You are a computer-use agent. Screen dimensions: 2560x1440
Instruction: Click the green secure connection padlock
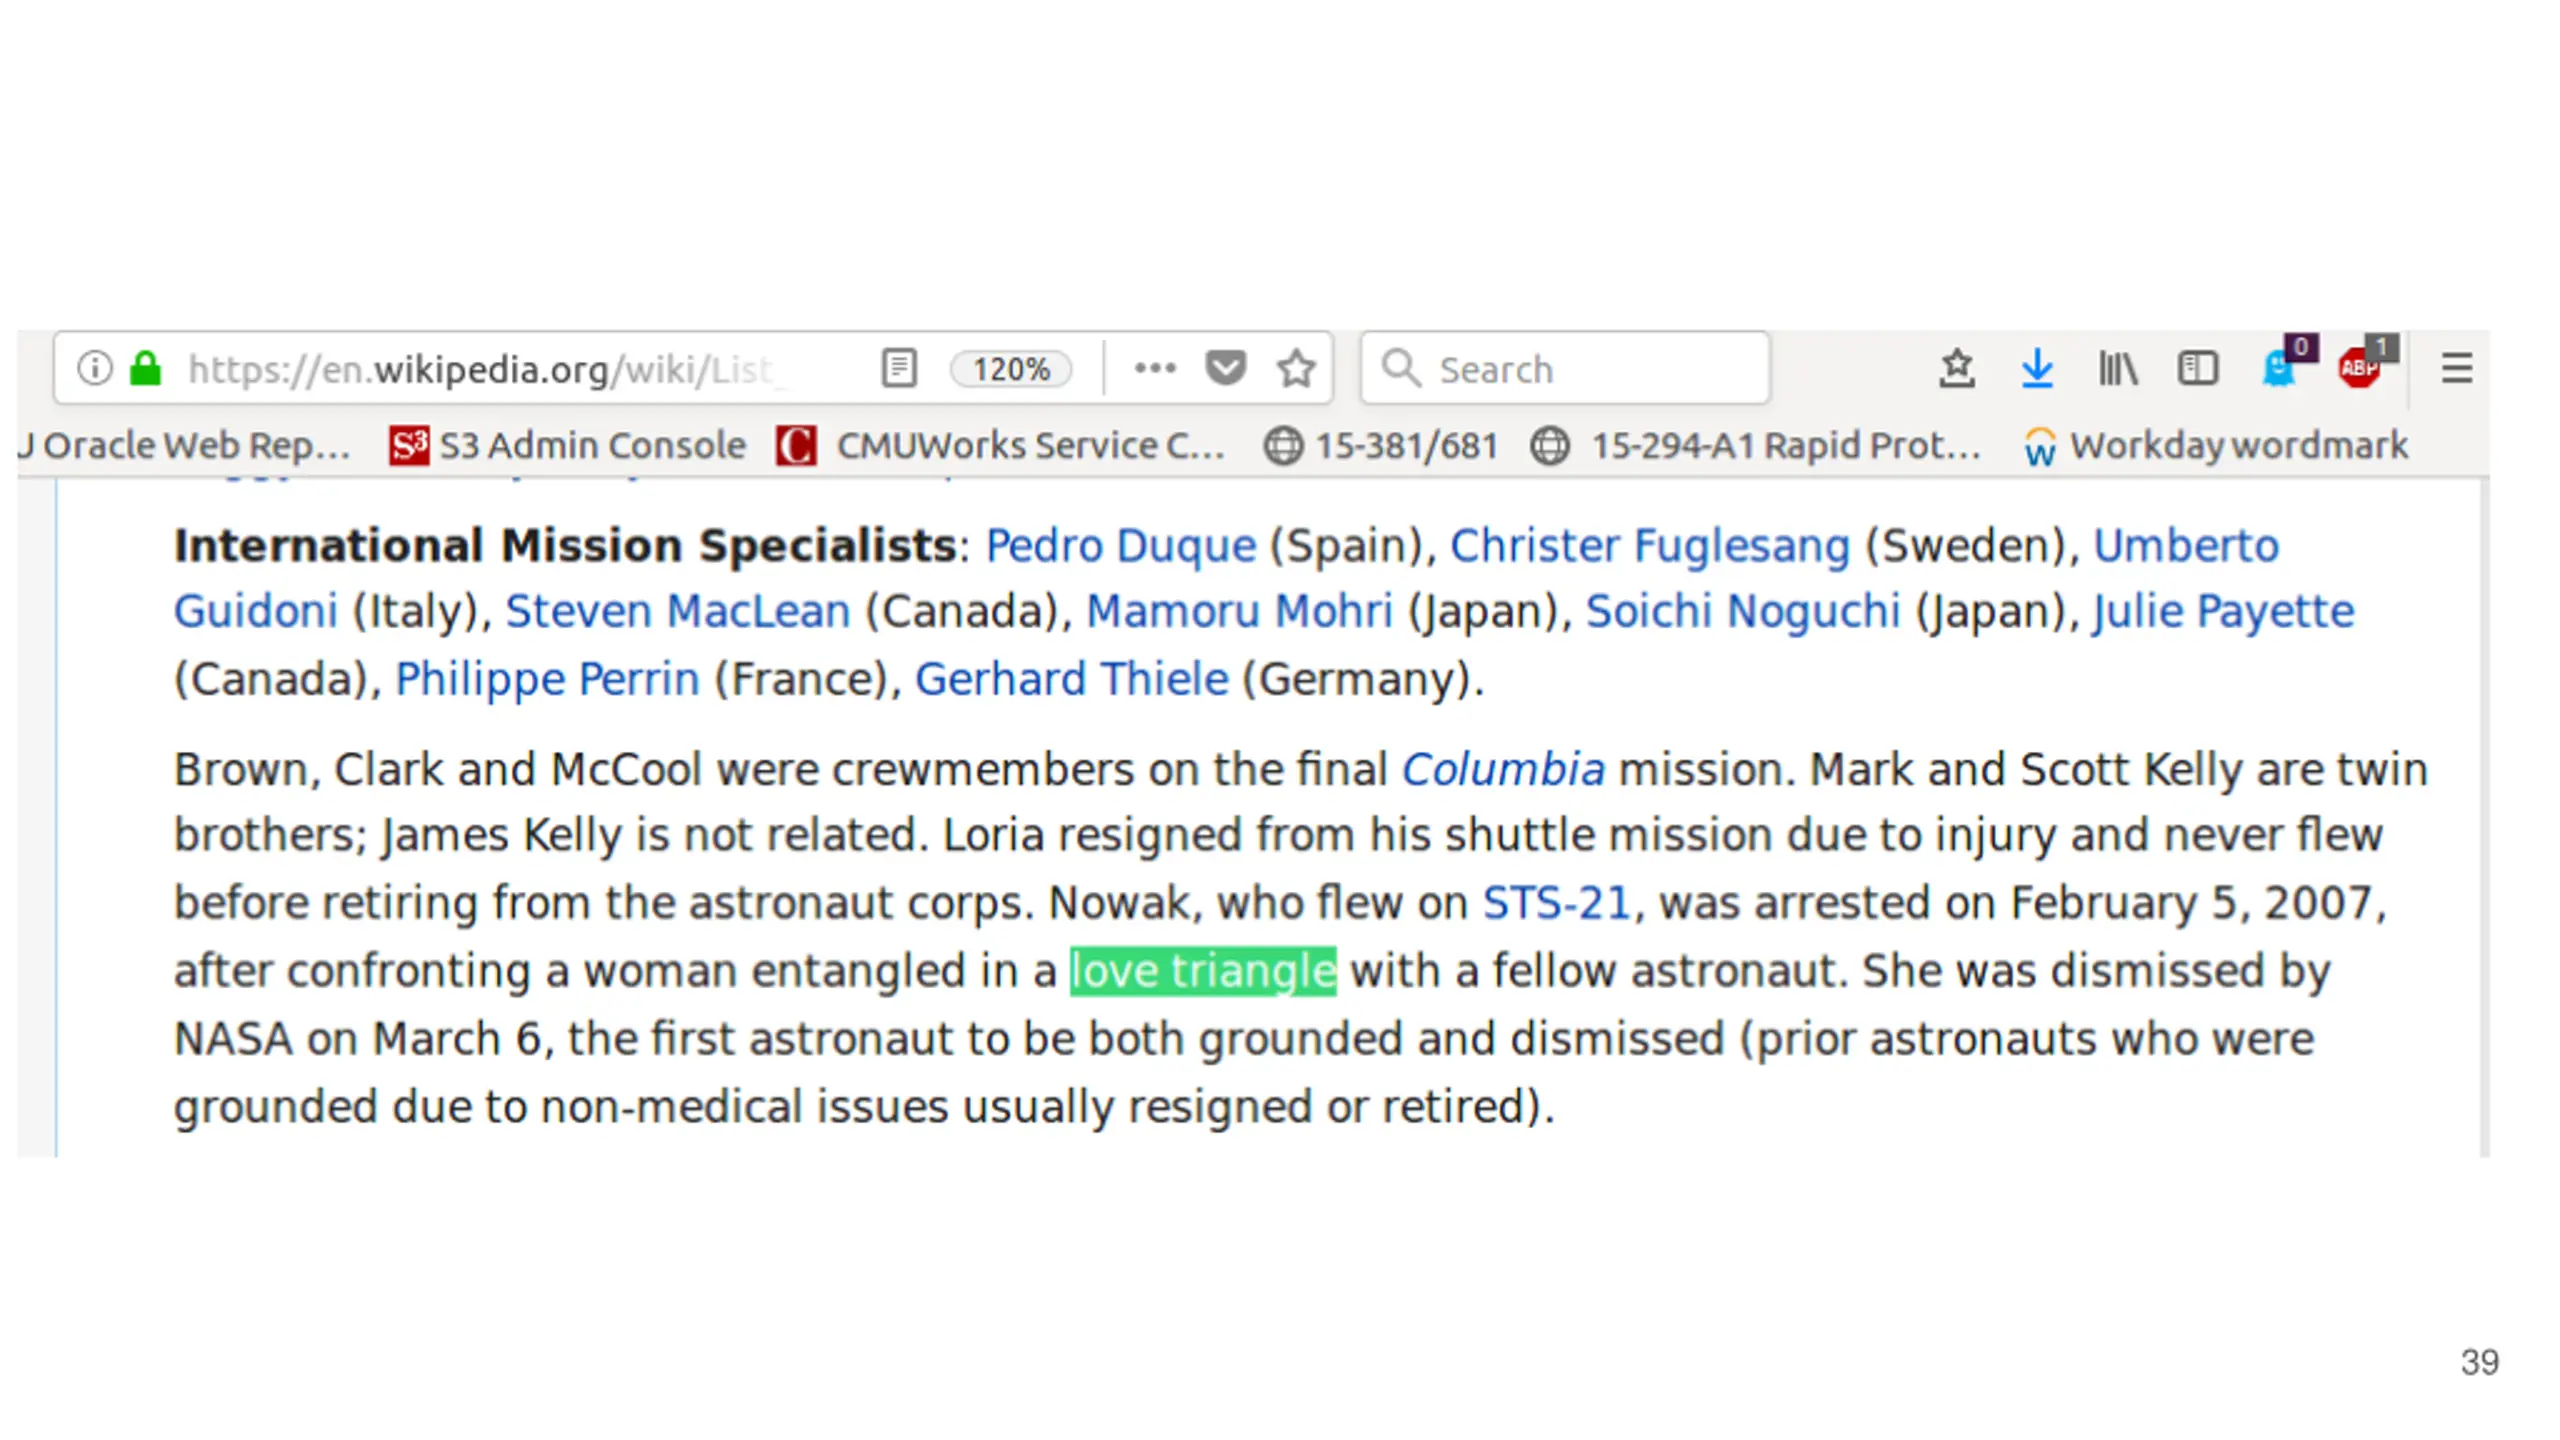coord(146,368)
